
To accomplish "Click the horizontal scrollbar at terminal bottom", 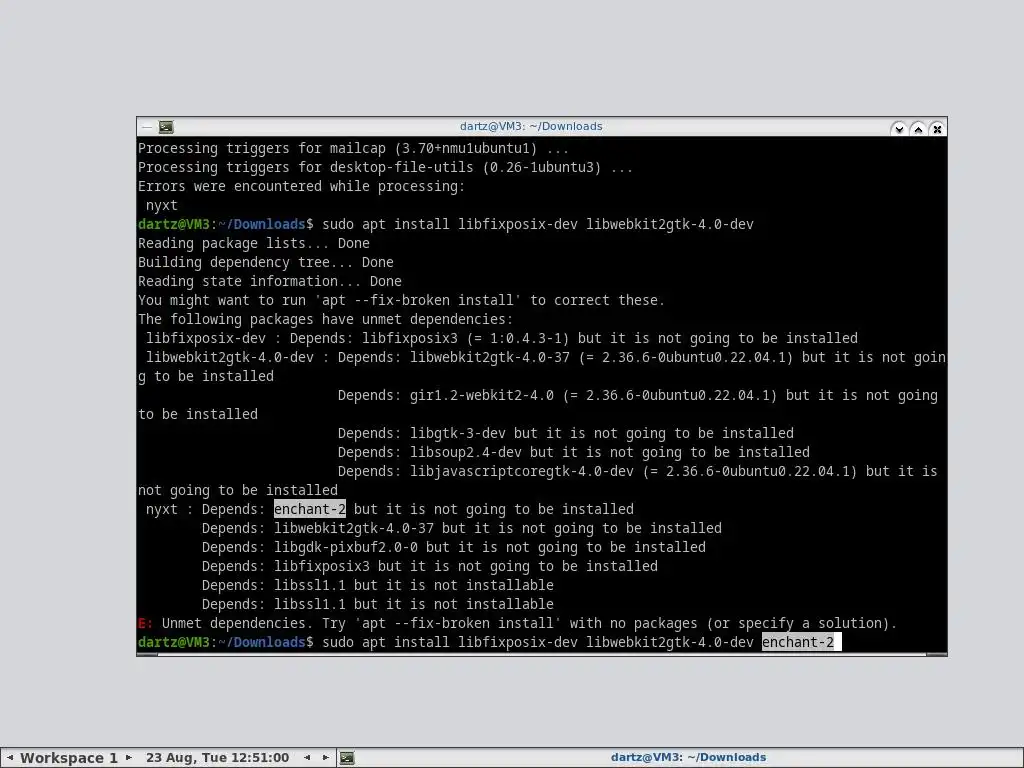I will point(542,654).
